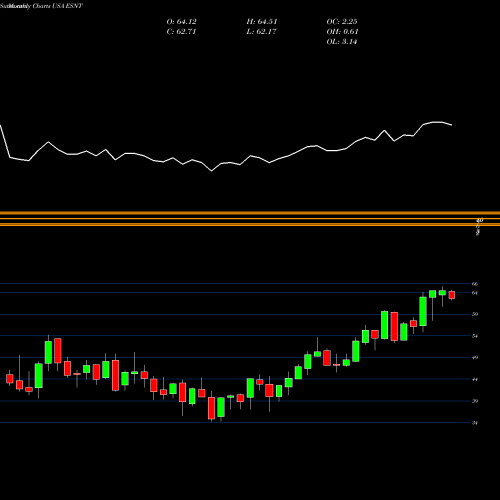500x500 pixels.
Task: Click the 'OL: 3.14' reading
Action: [x=342, y=42]
